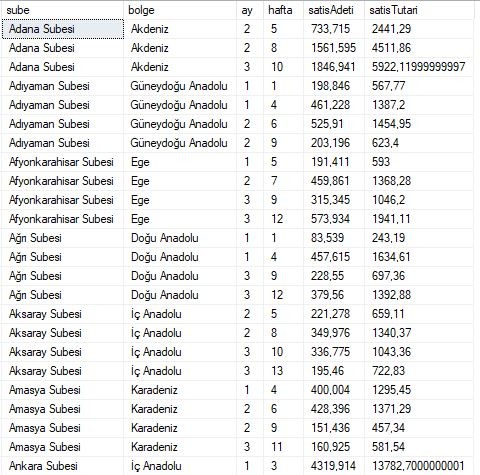Select first Güneydoğu Anadolu cell

tap(180, 86)
